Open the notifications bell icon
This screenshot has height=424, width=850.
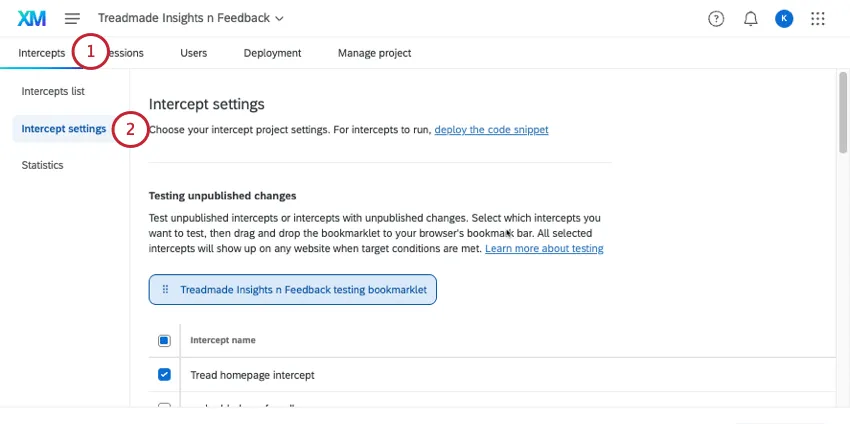(x=750, y=18)
